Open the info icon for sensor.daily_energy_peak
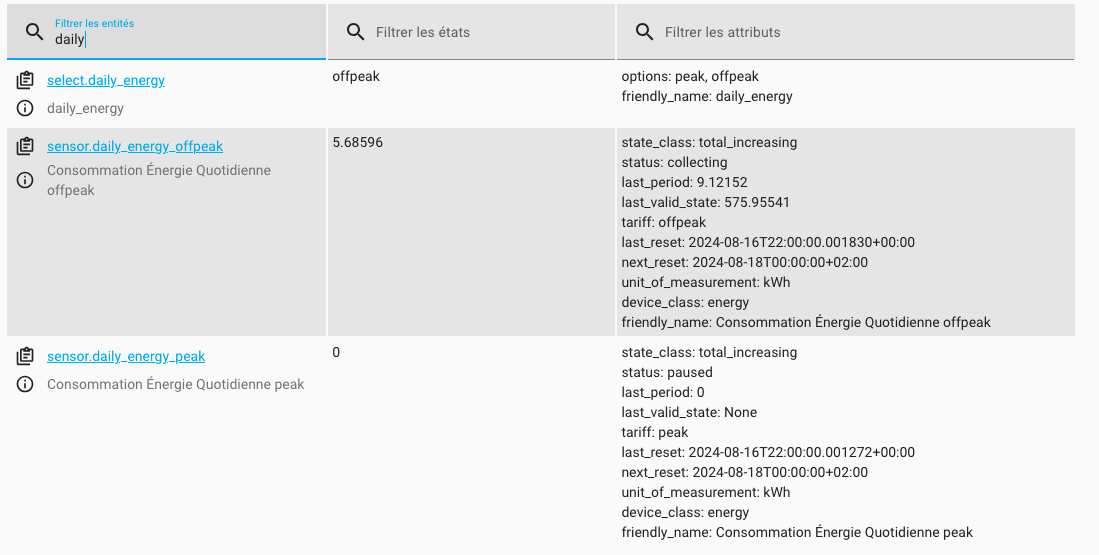1099x555 pixels. click(26, 385)
